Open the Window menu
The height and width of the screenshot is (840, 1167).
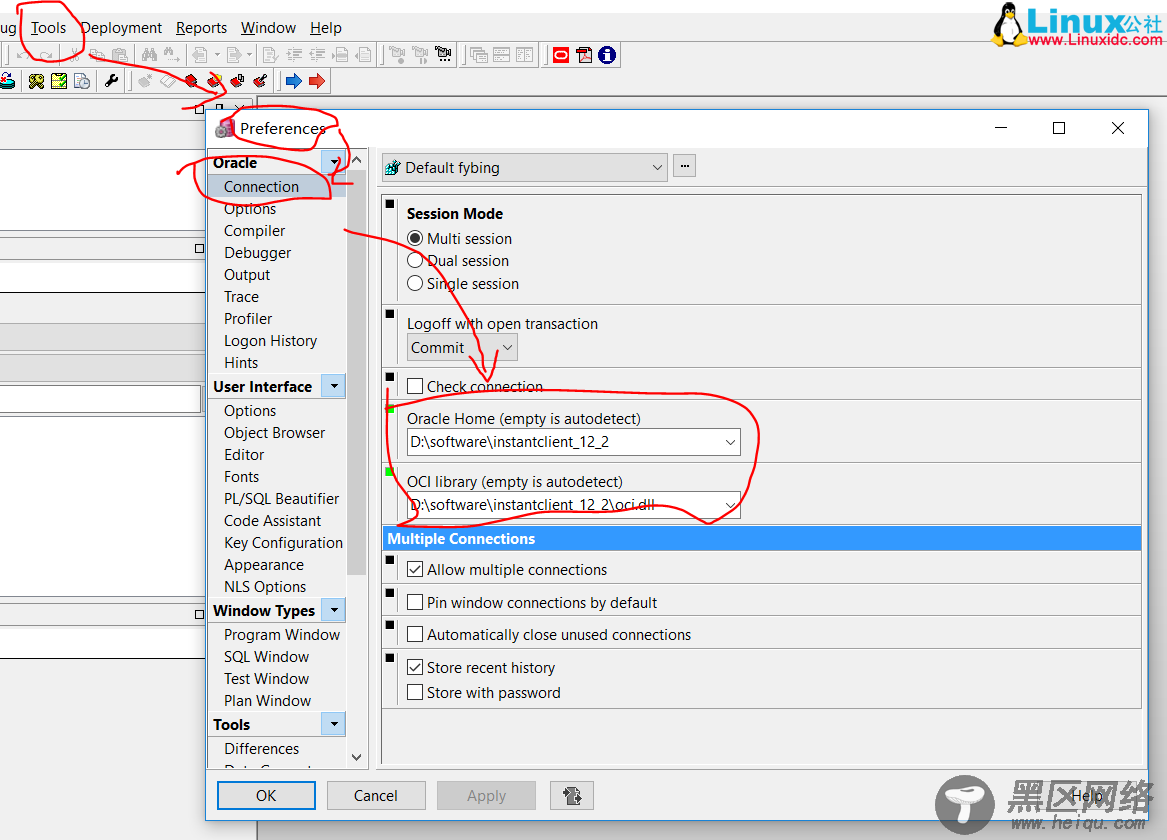[268, 28]
